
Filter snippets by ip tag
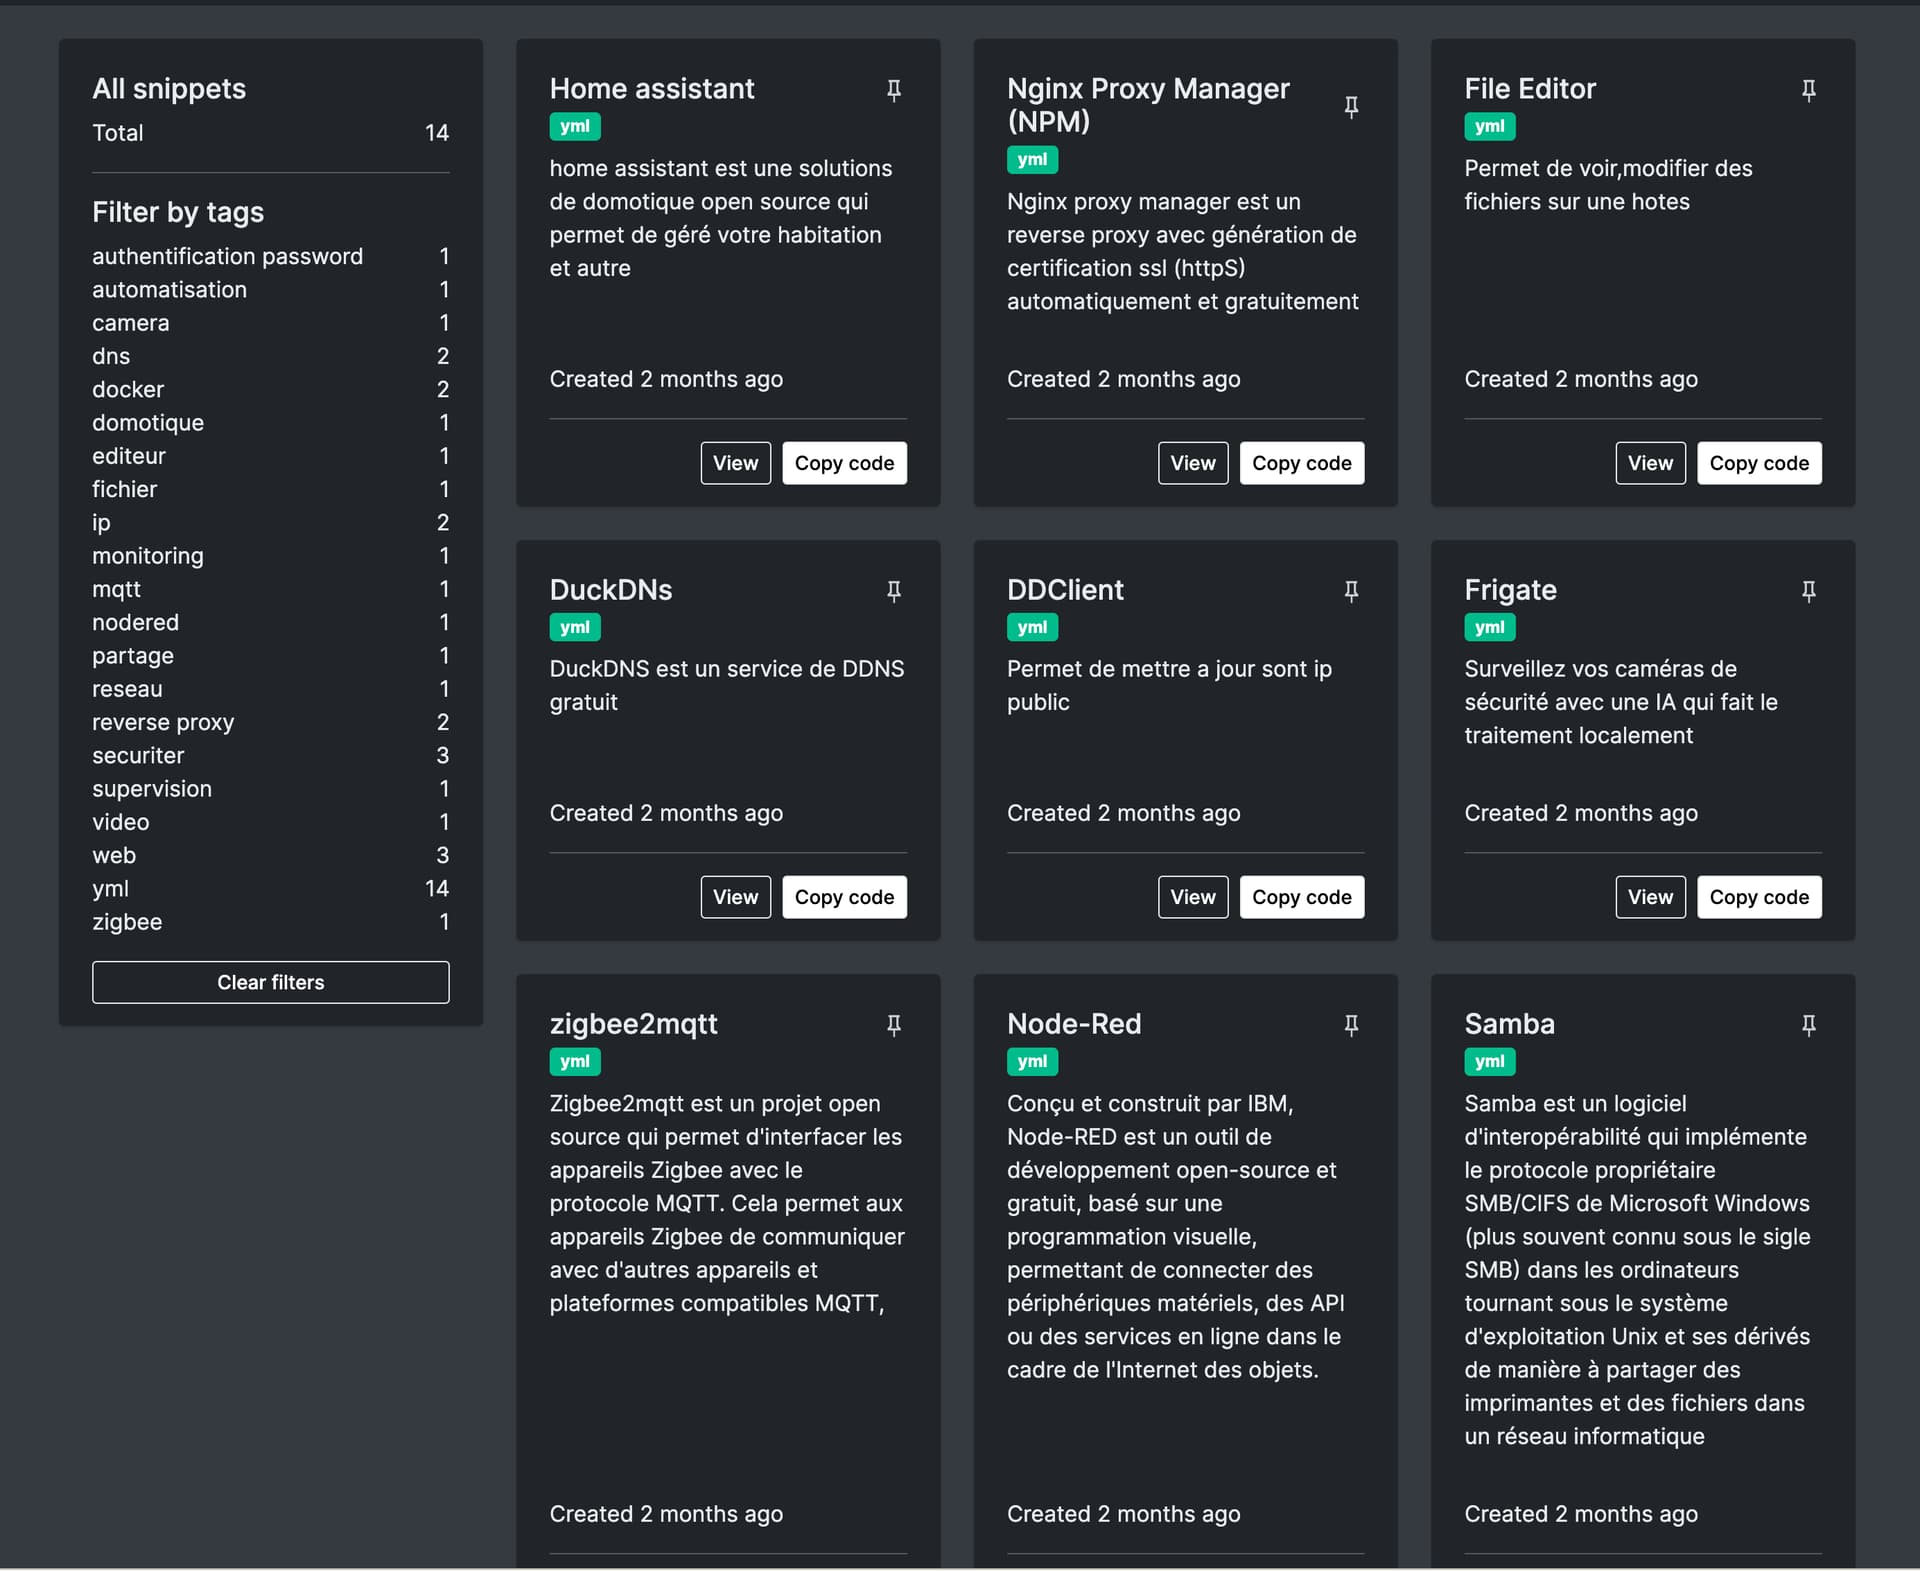click(x=270, y=522)
